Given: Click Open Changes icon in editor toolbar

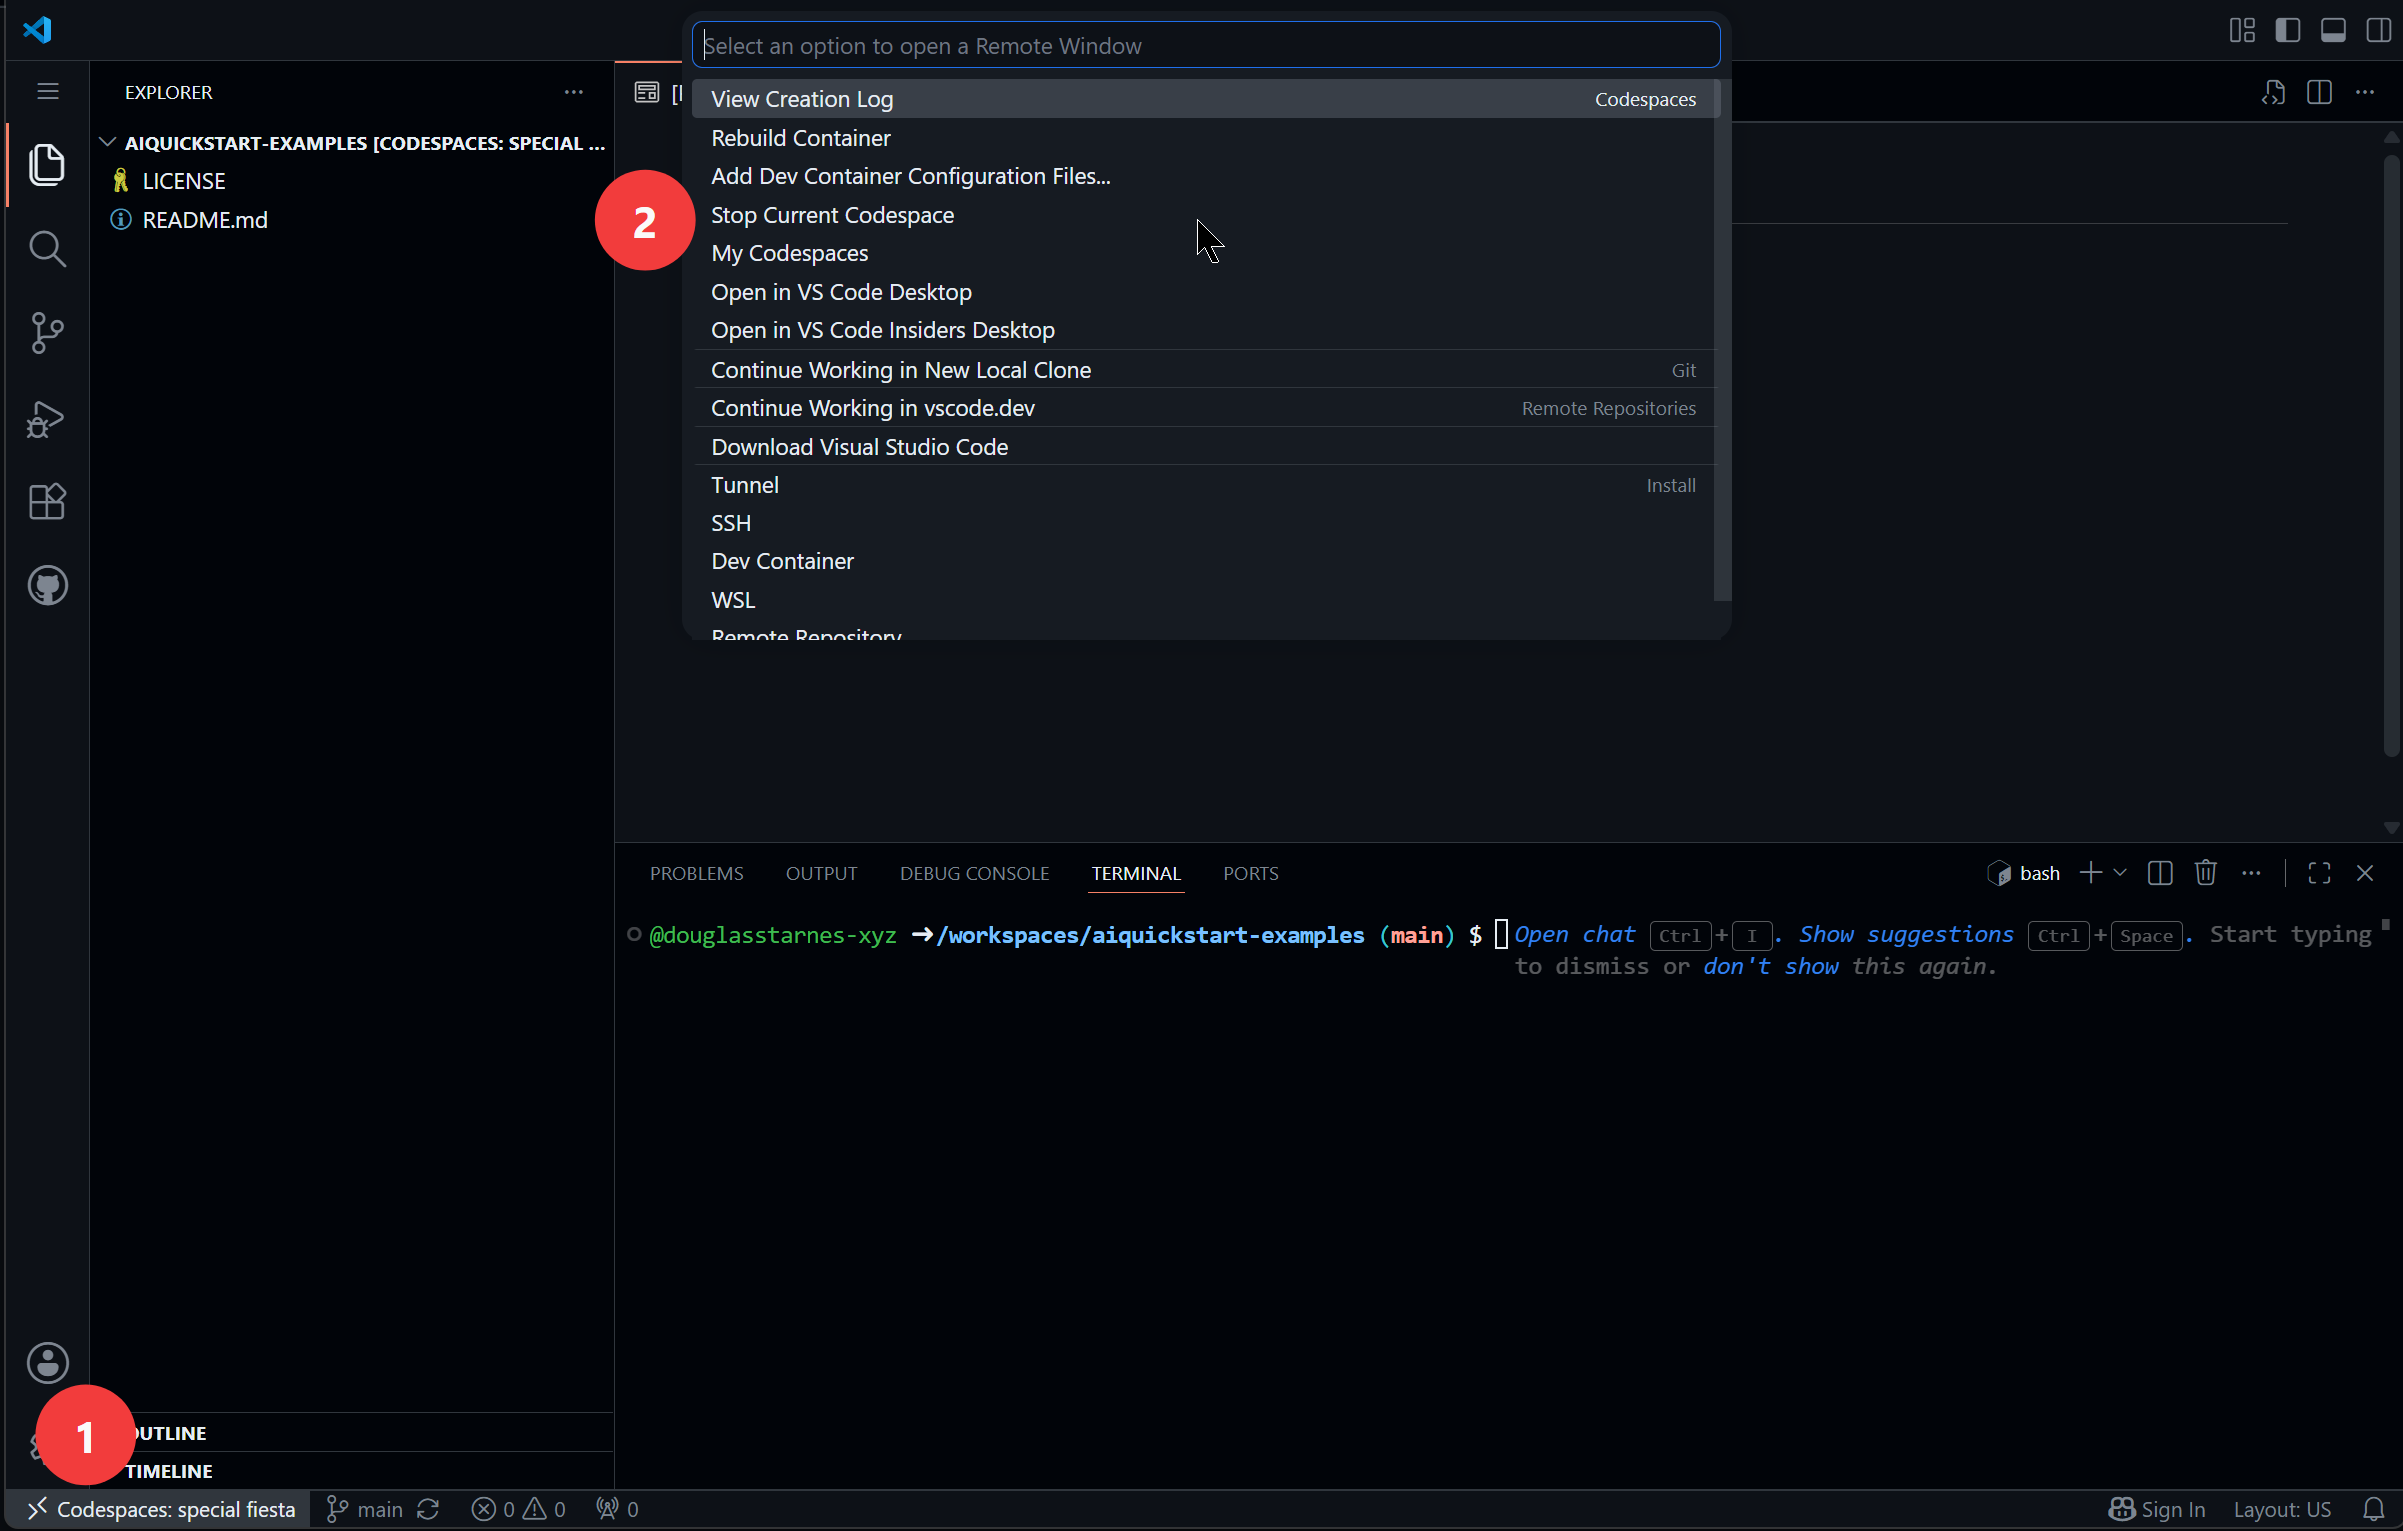Looking at the screenshot, I should point(2273,92).
